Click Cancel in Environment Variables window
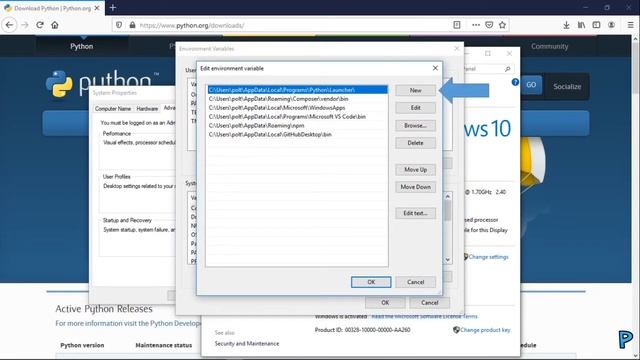This screenshot has width=640, height=360. pyautogui.click(x=429, y=303)
